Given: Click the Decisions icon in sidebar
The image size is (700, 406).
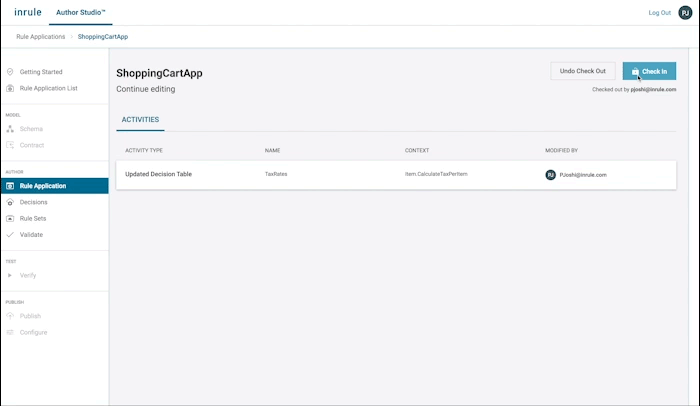Looking at the screenshot, I should click(10, 202).
